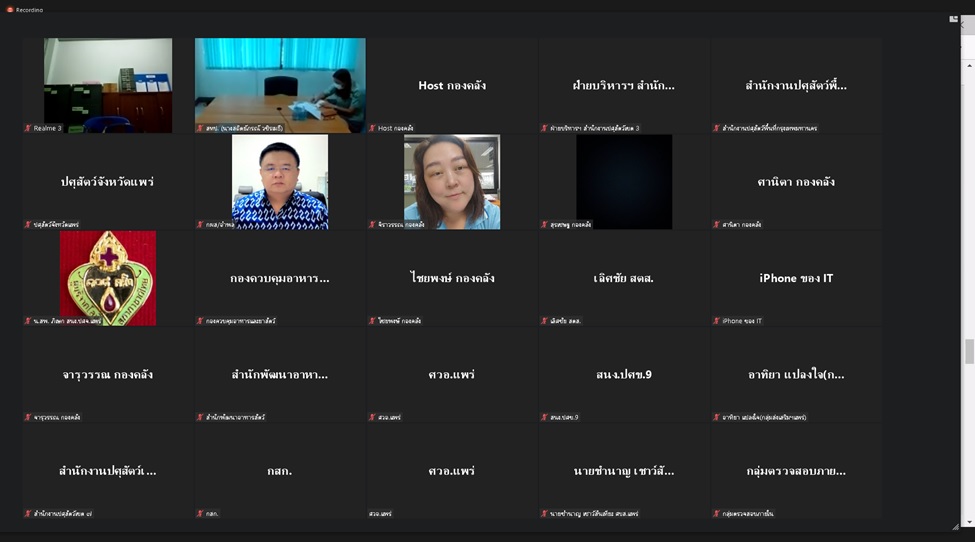The image size is (975, 542).
Task: Select the Realme 3 office video tile
Action: (x=108, y=84)
